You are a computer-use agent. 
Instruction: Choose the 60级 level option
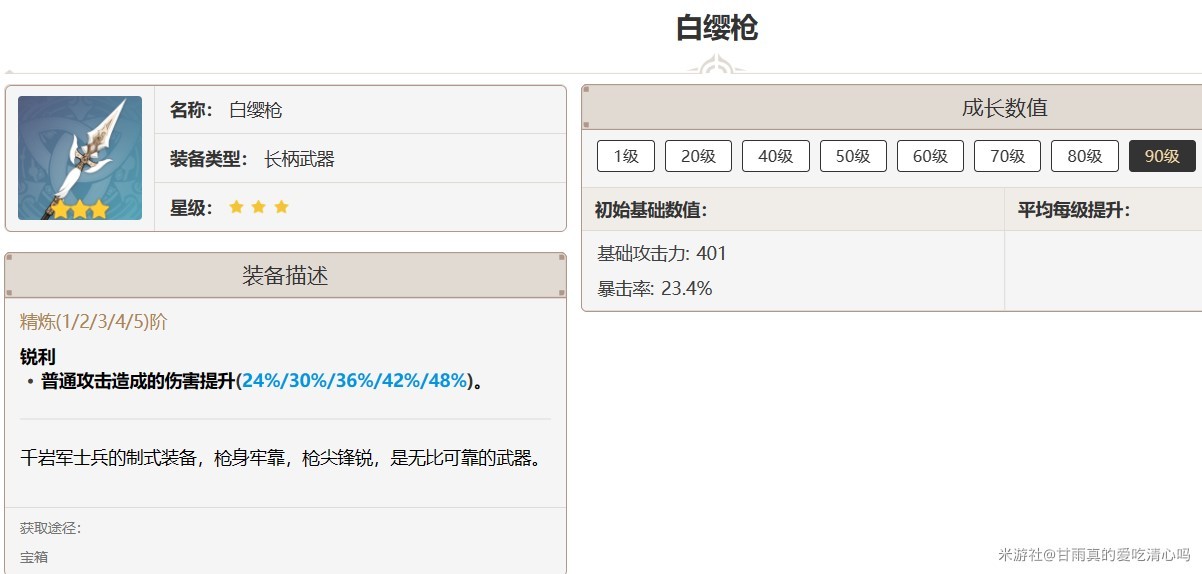tap(930, 156)
